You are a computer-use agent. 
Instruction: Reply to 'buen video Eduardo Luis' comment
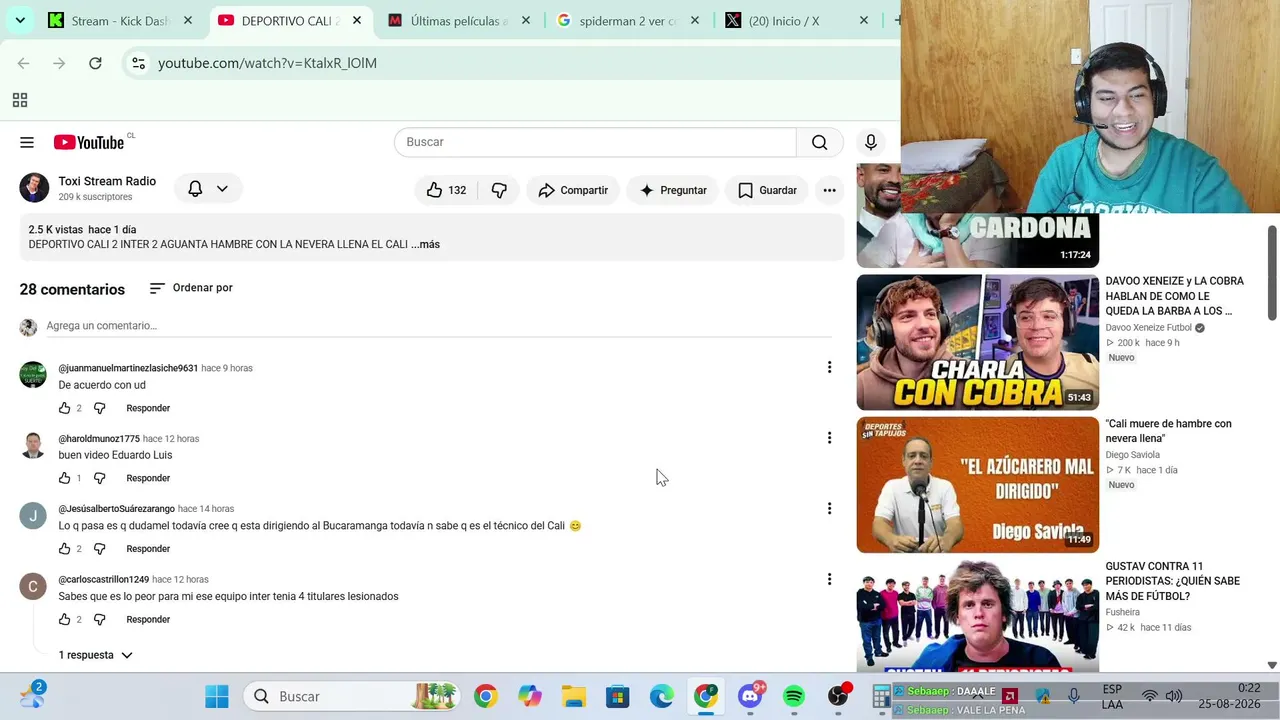[x=148, y=478]
